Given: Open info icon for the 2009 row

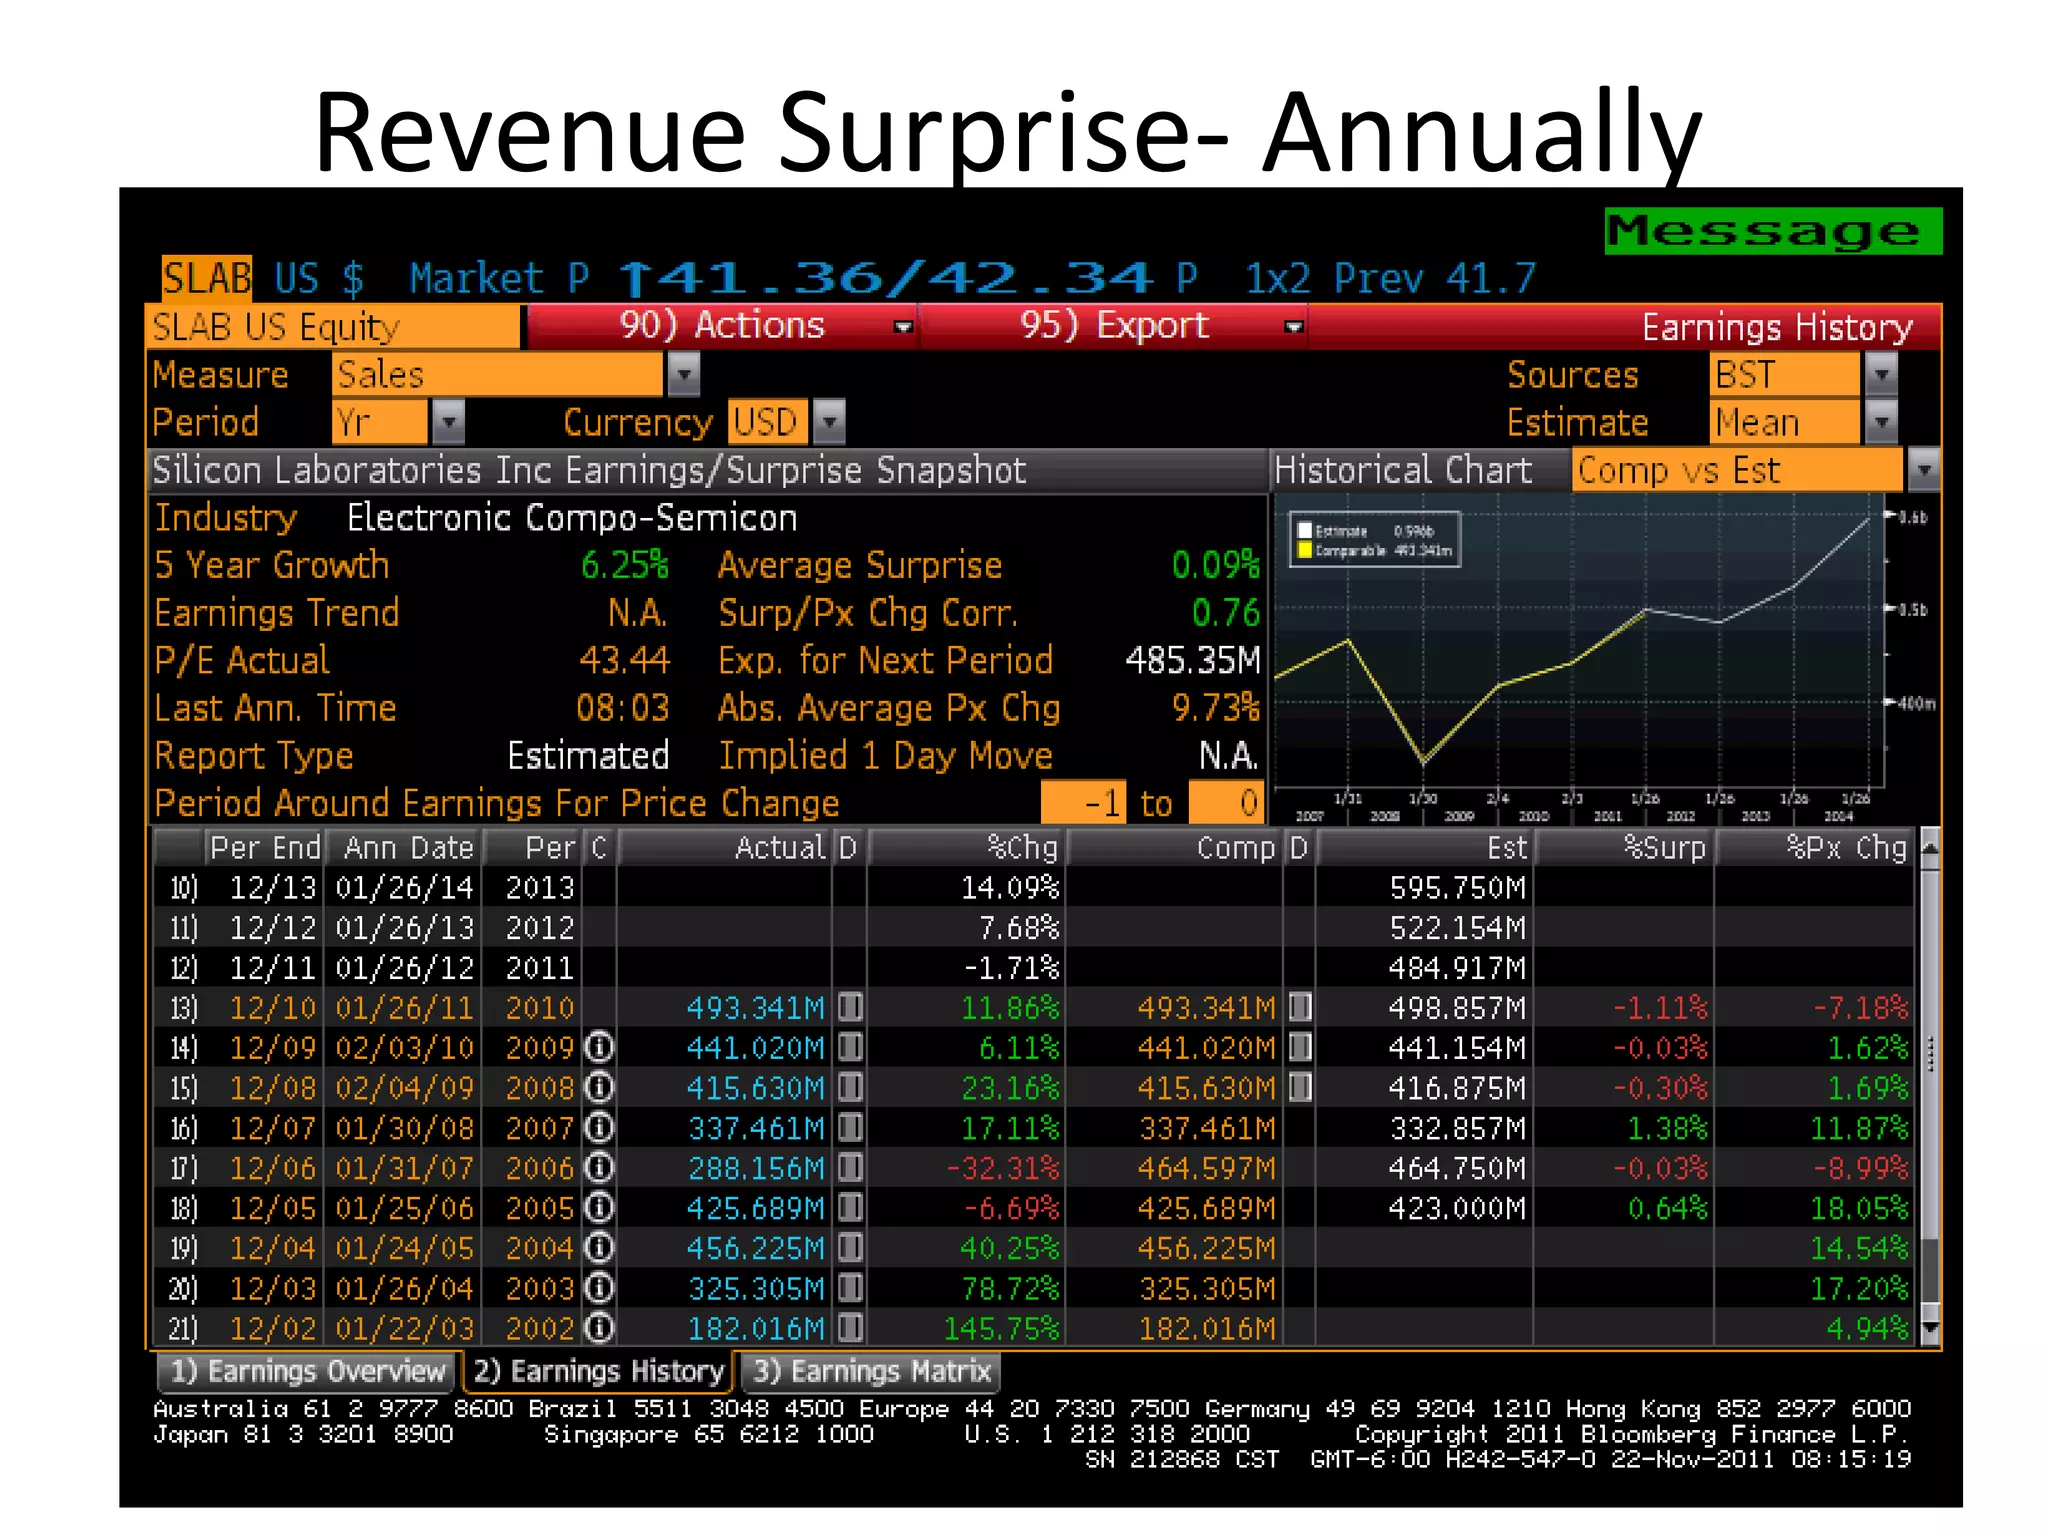Looking at the screenshot, I should click(x=598, y=1047).
